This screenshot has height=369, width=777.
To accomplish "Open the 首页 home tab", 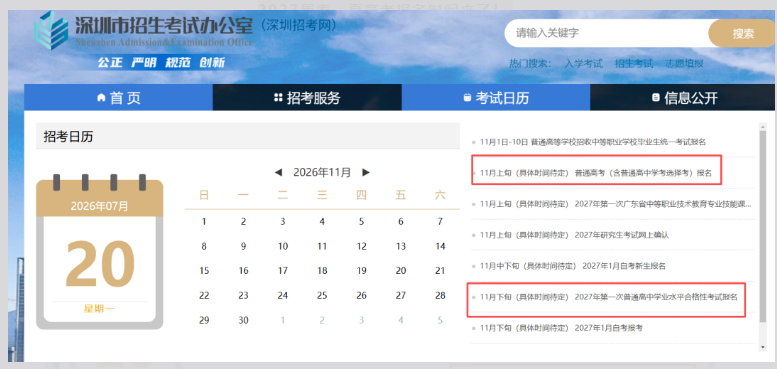I will click(x=118, y=98).
